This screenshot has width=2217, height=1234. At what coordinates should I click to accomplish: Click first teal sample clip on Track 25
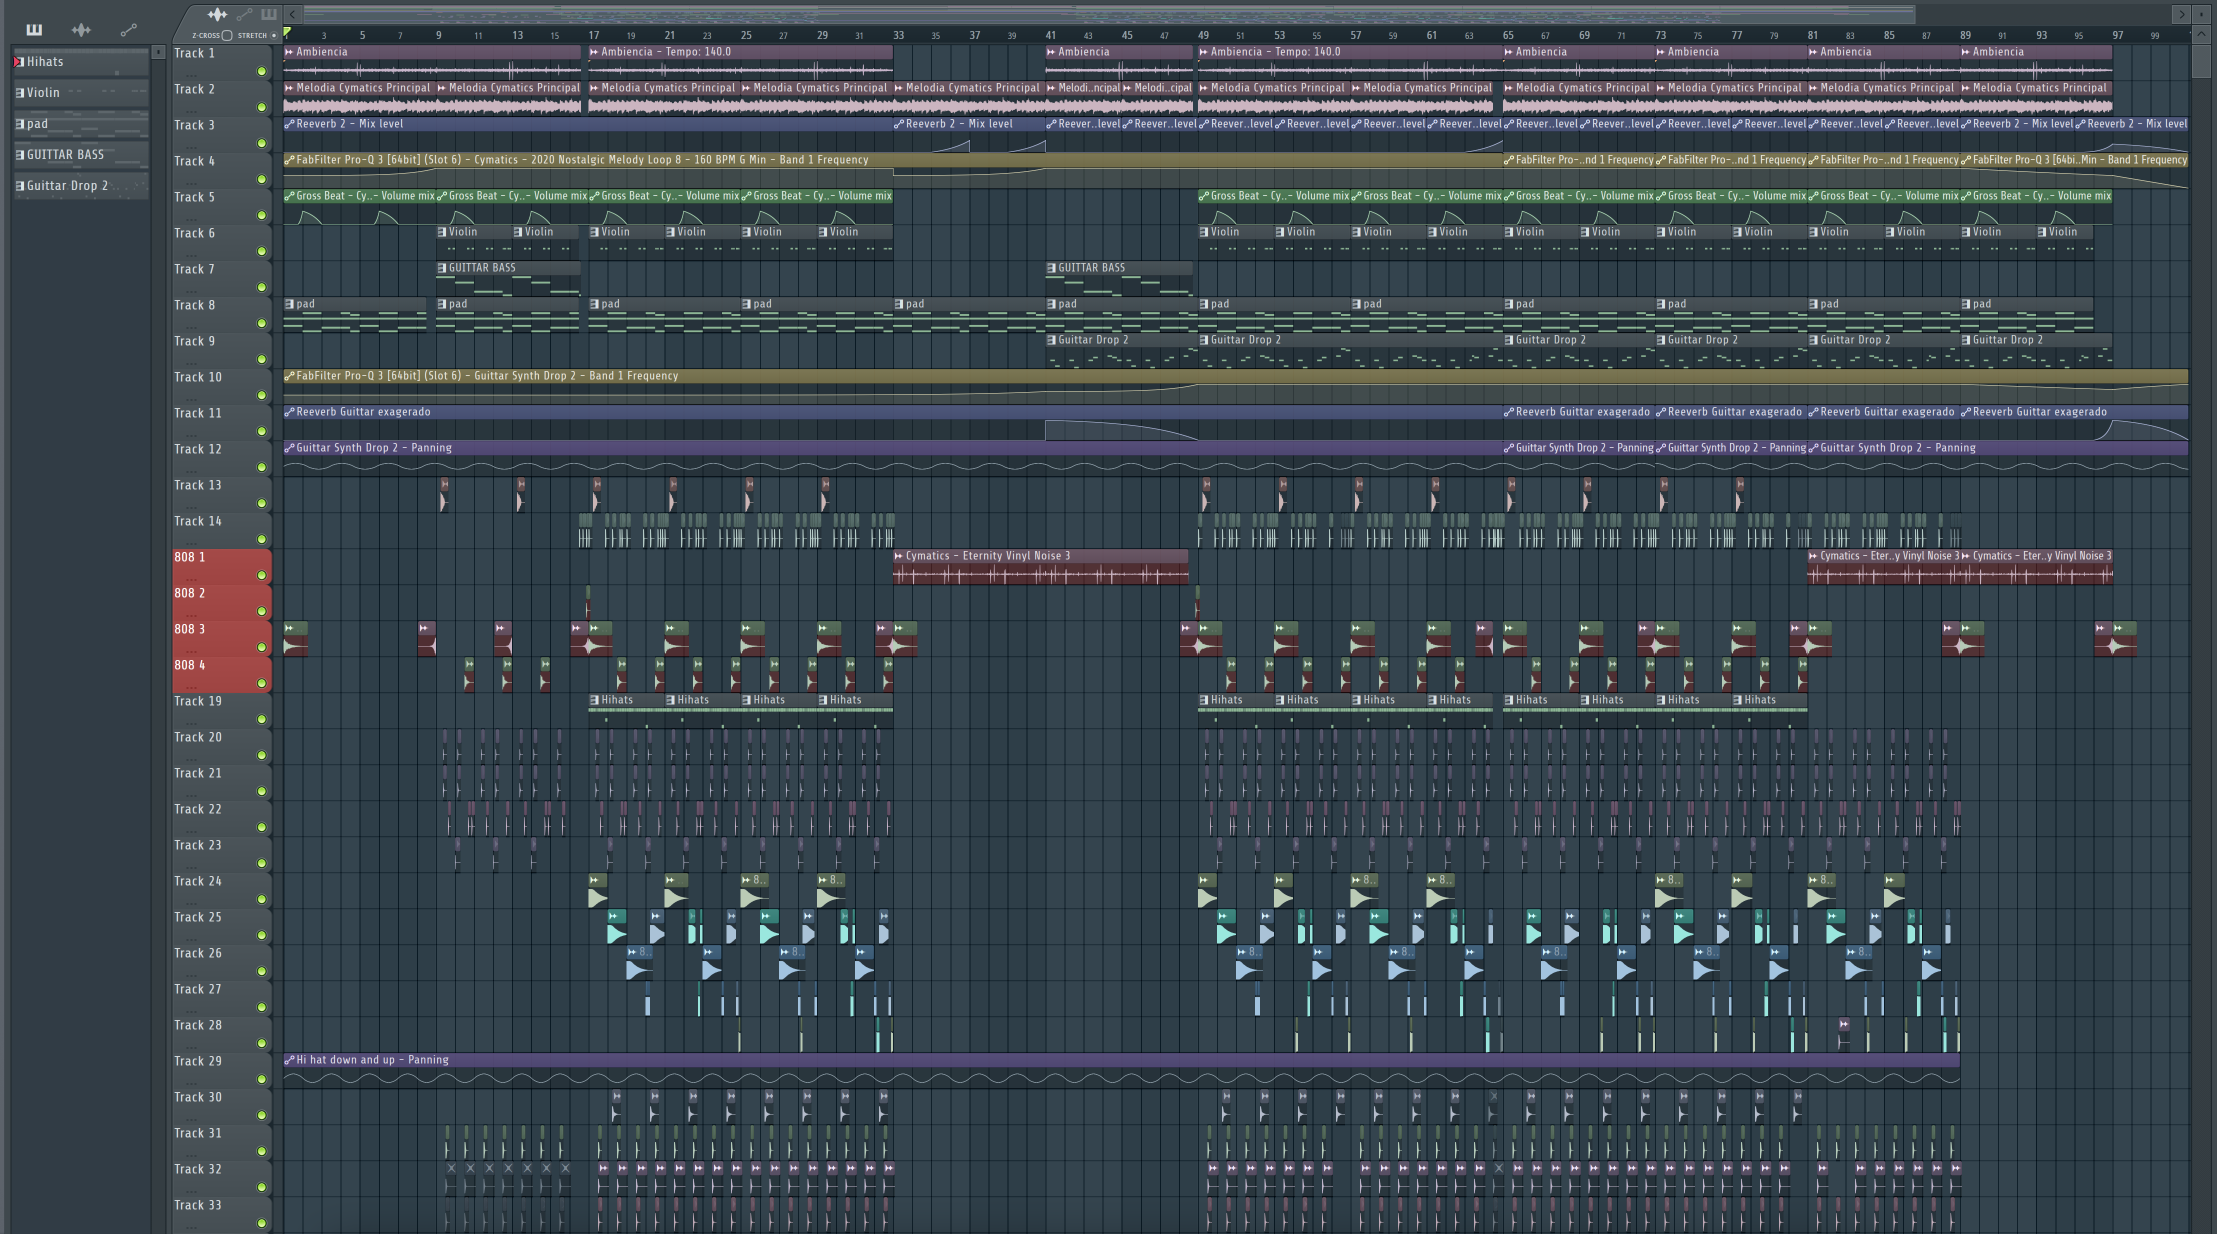tap(617, 926)
